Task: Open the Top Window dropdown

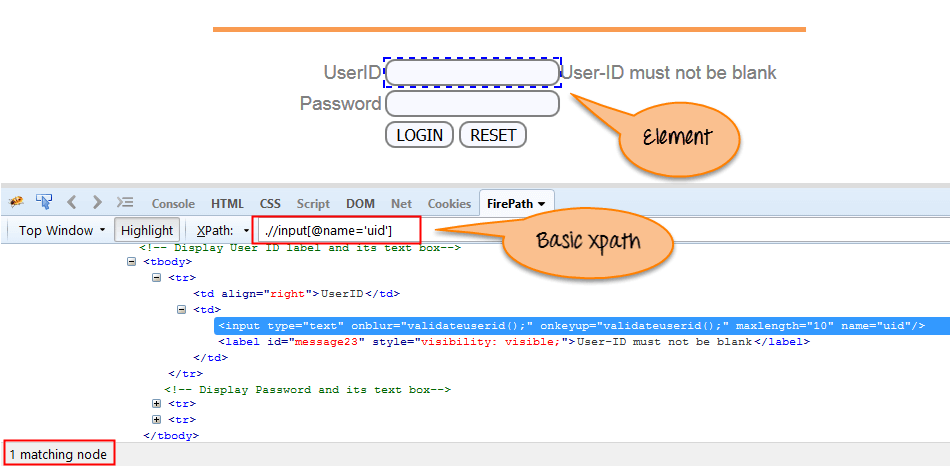Action: [61, 230]
